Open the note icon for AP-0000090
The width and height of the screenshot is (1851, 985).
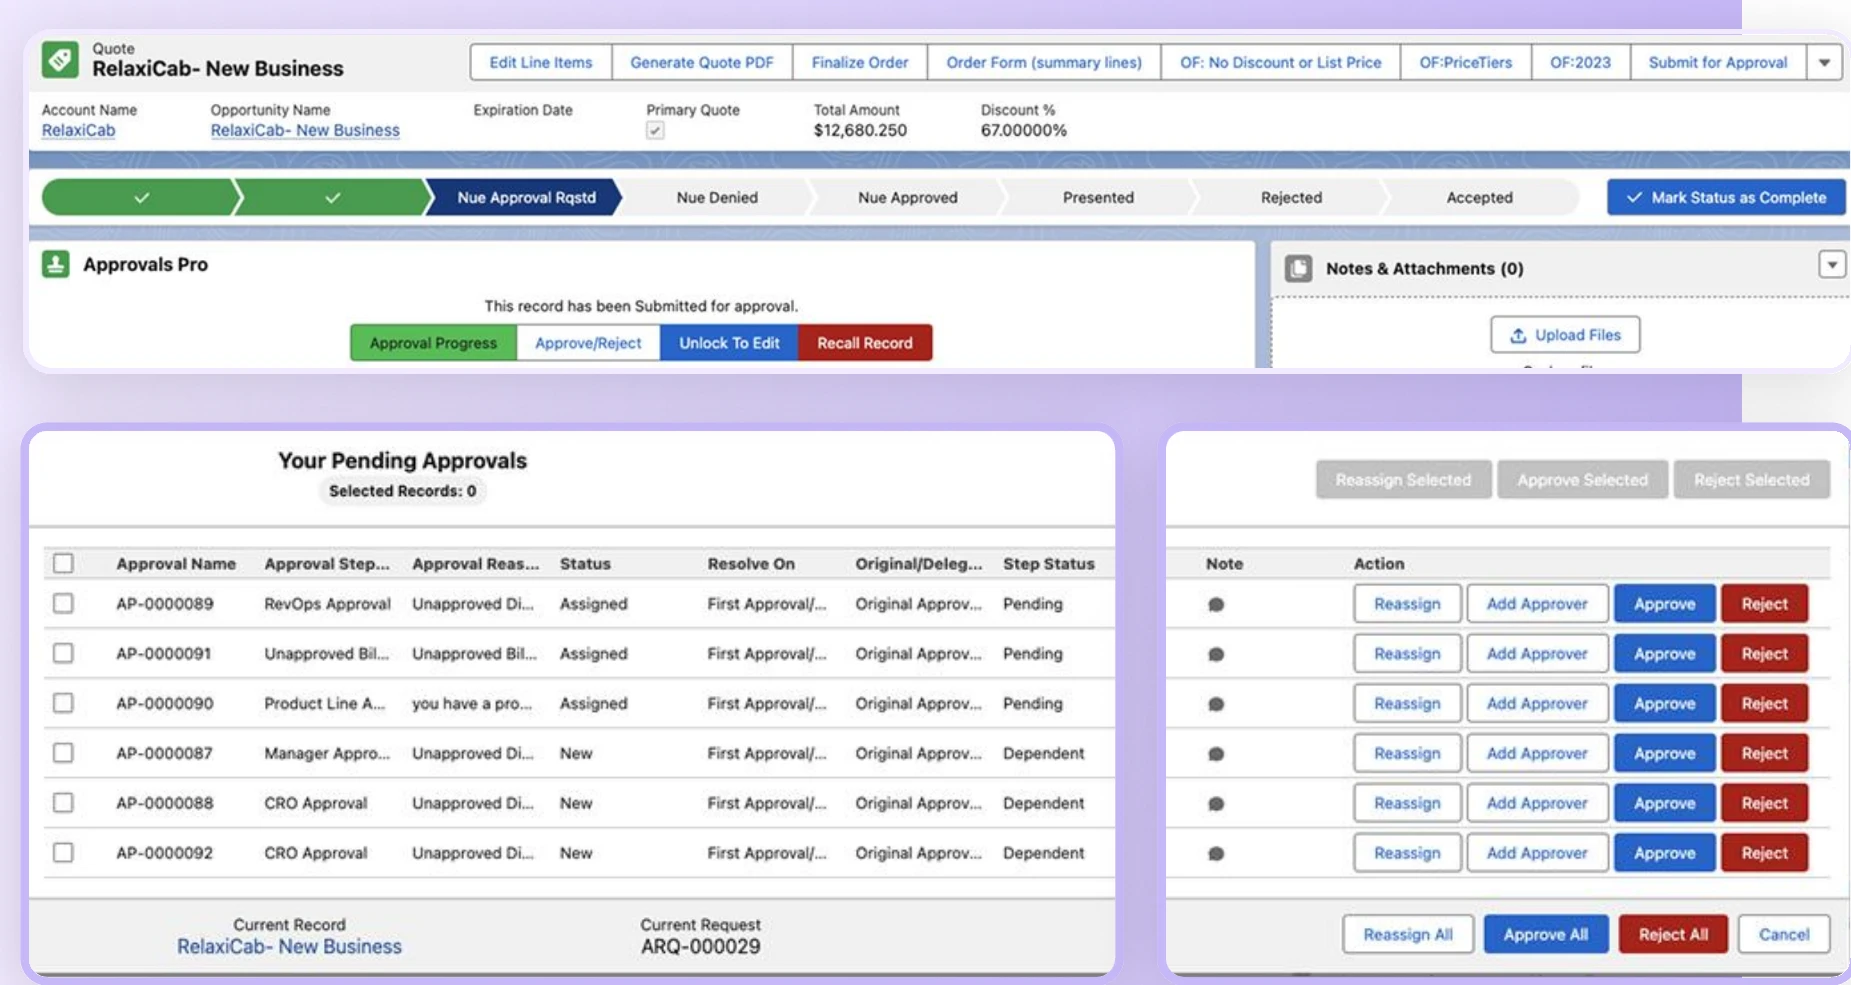[x=1216, y=704]
